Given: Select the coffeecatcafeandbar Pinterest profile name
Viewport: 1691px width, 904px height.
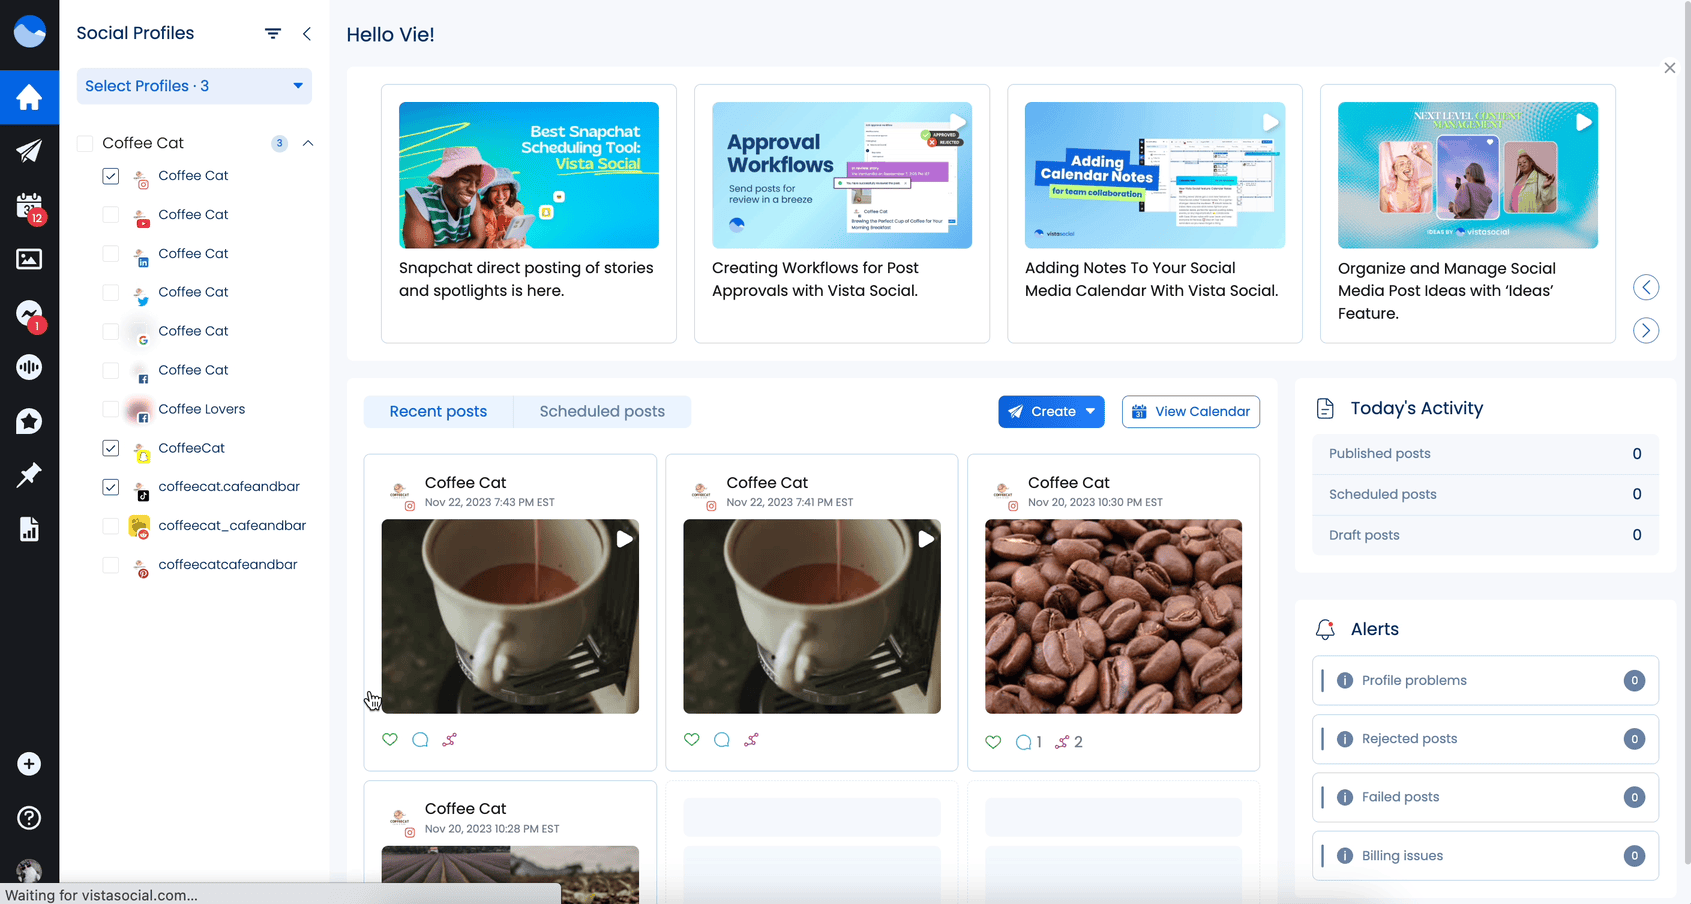Looking at the screenshot, I should tap(228, 565).
